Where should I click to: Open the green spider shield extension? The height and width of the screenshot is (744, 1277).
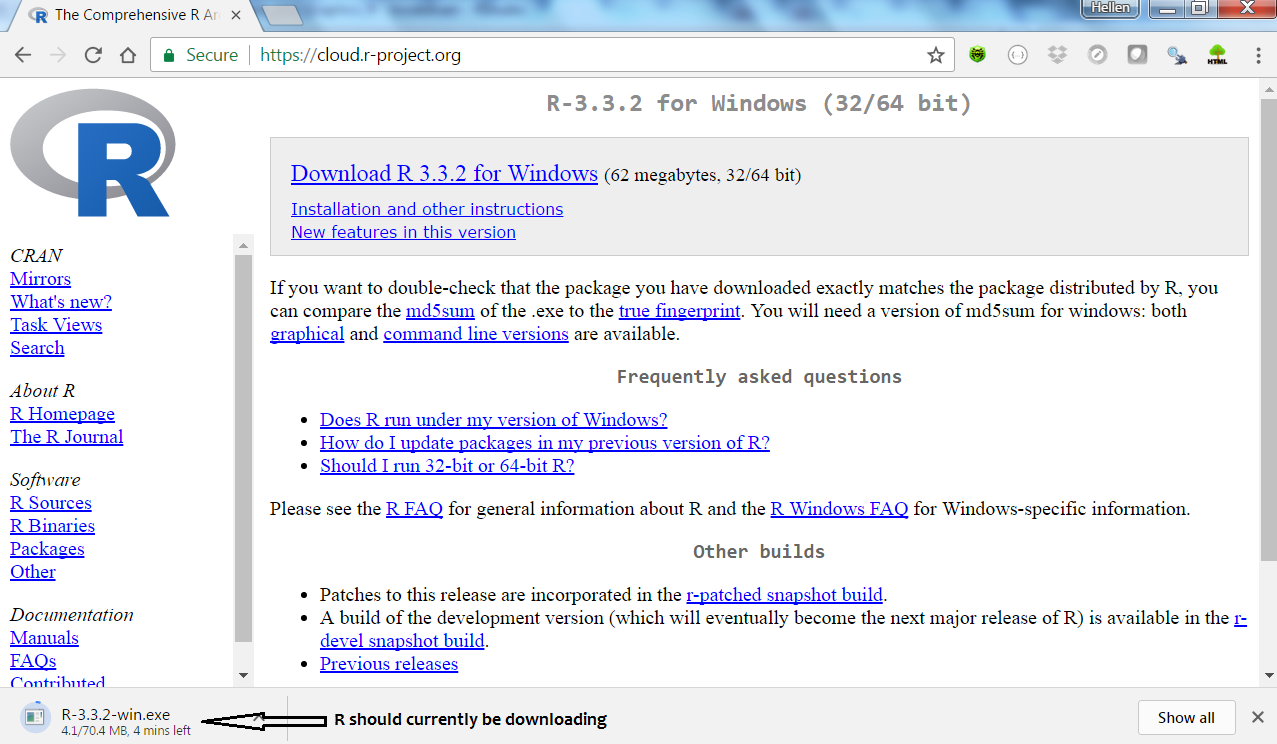(x=977, y=56)
